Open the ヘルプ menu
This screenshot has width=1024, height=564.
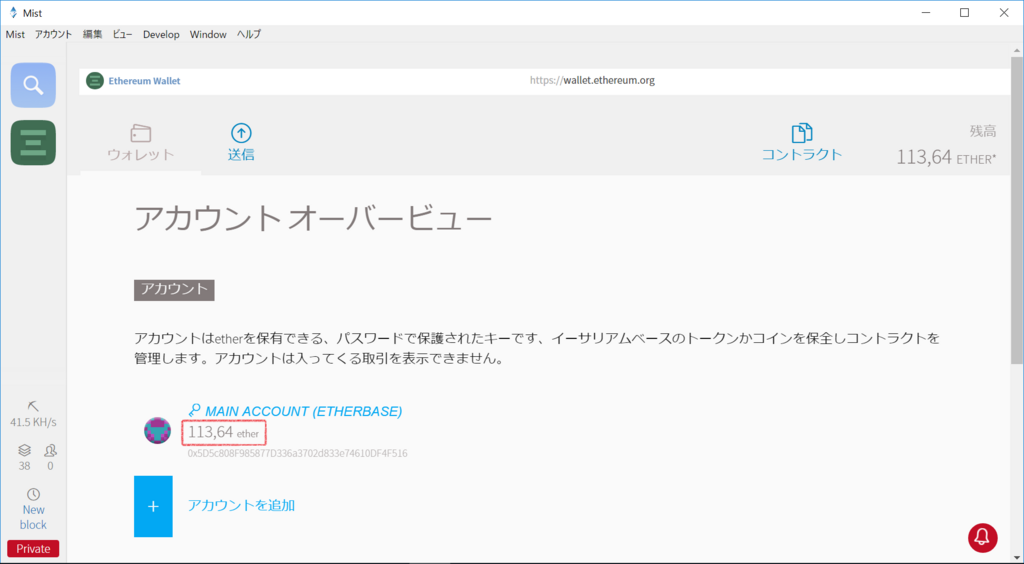[249, 35]
